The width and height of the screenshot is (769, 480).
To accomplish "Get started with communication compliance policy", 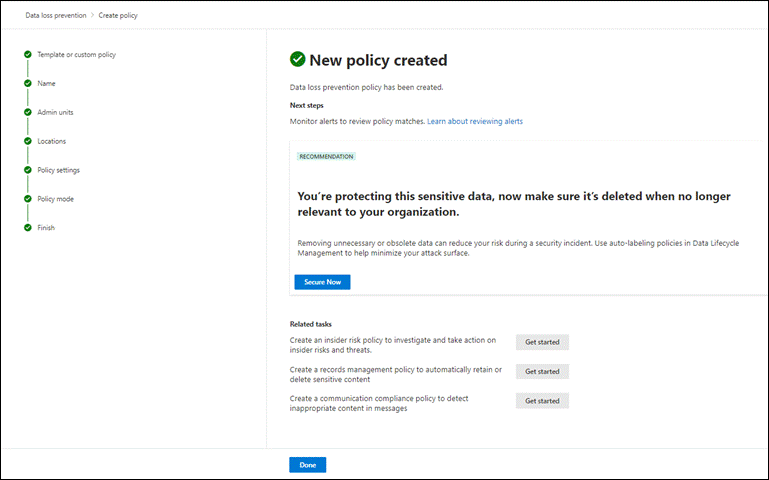I will (542, 401).
